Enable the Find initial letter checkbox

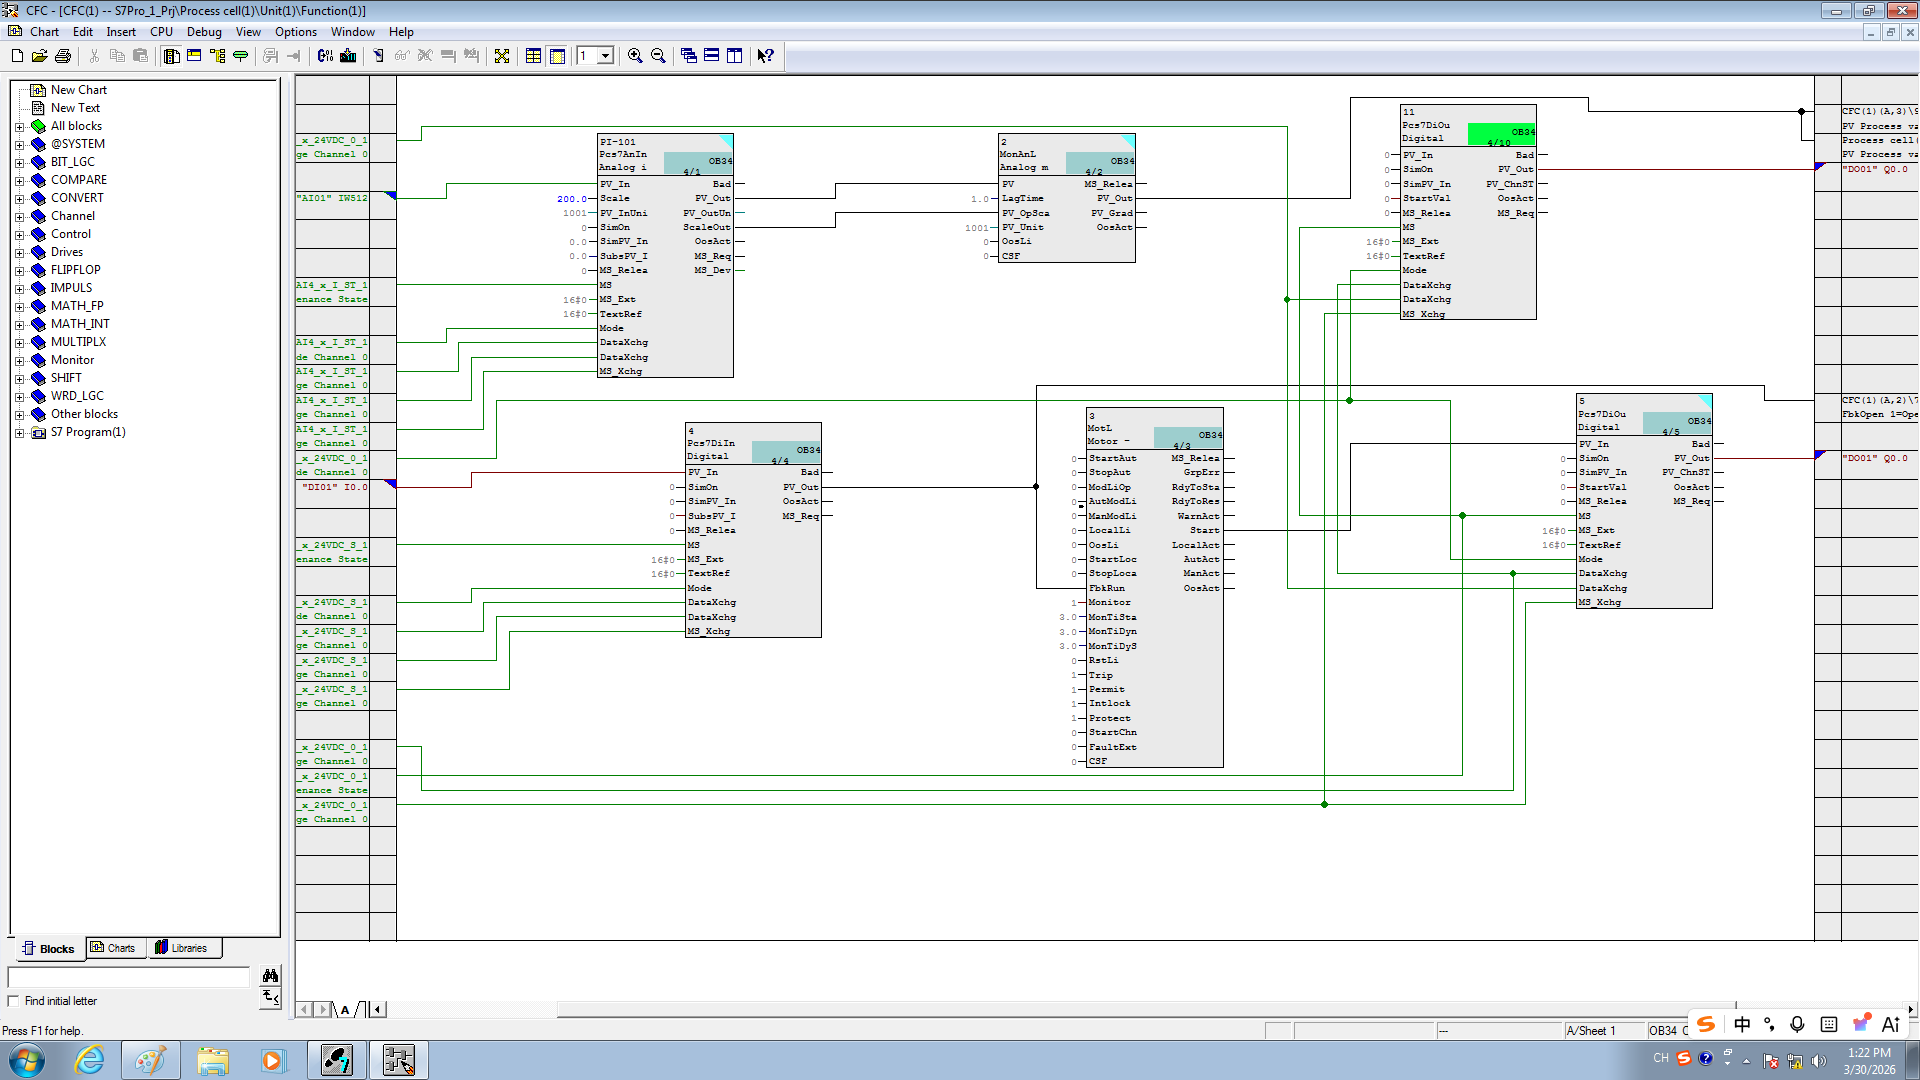(x=14, y=1001)
